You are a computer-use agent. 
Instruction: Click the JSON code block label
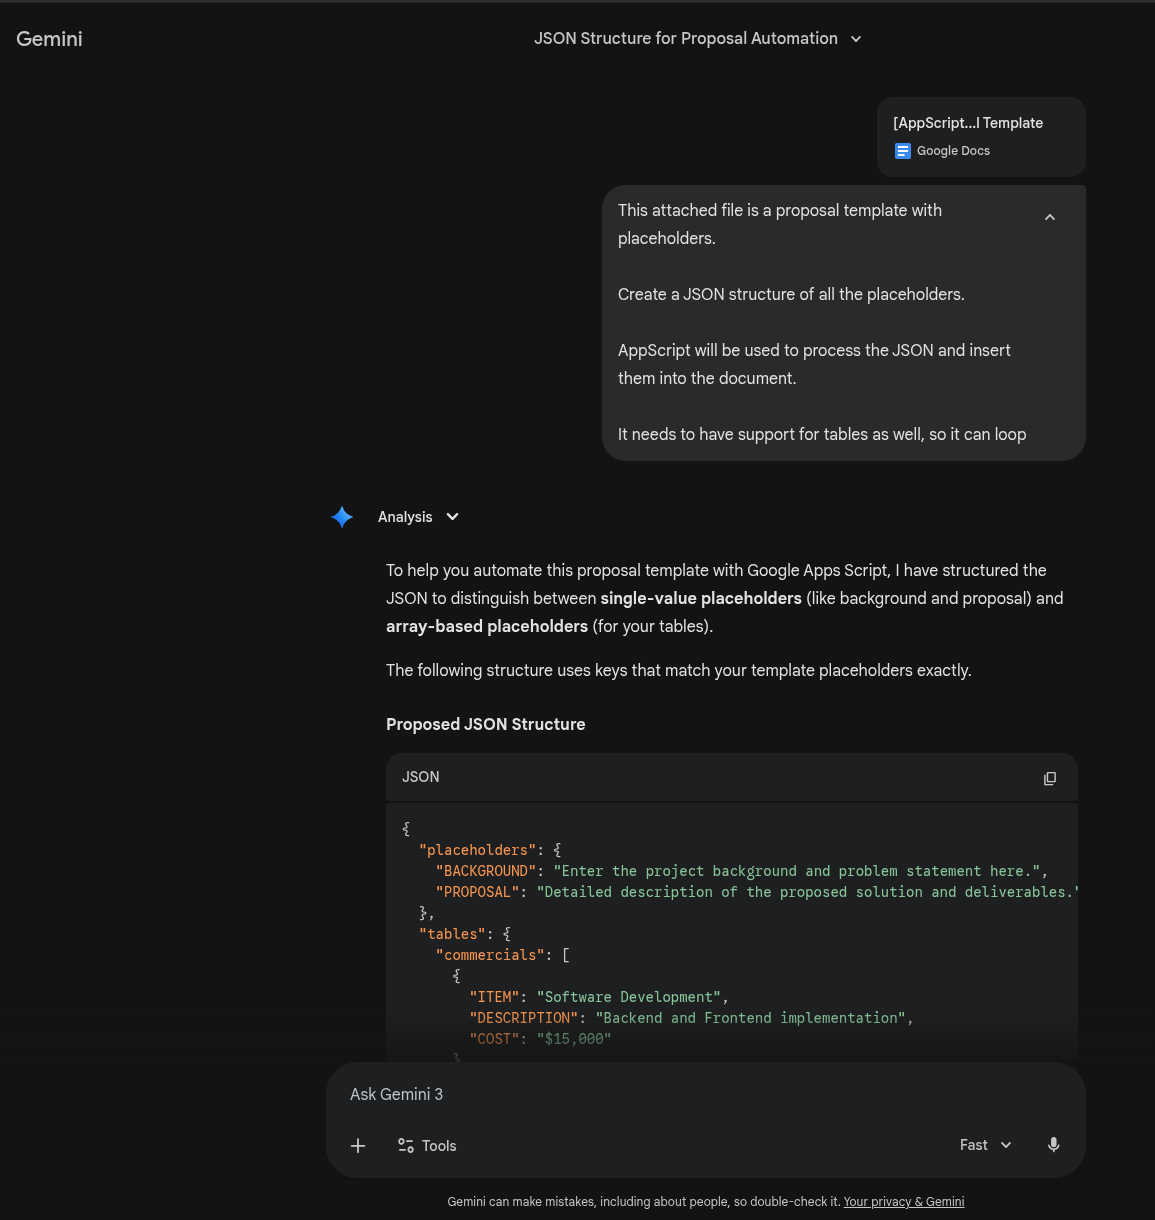coord(420,777)
